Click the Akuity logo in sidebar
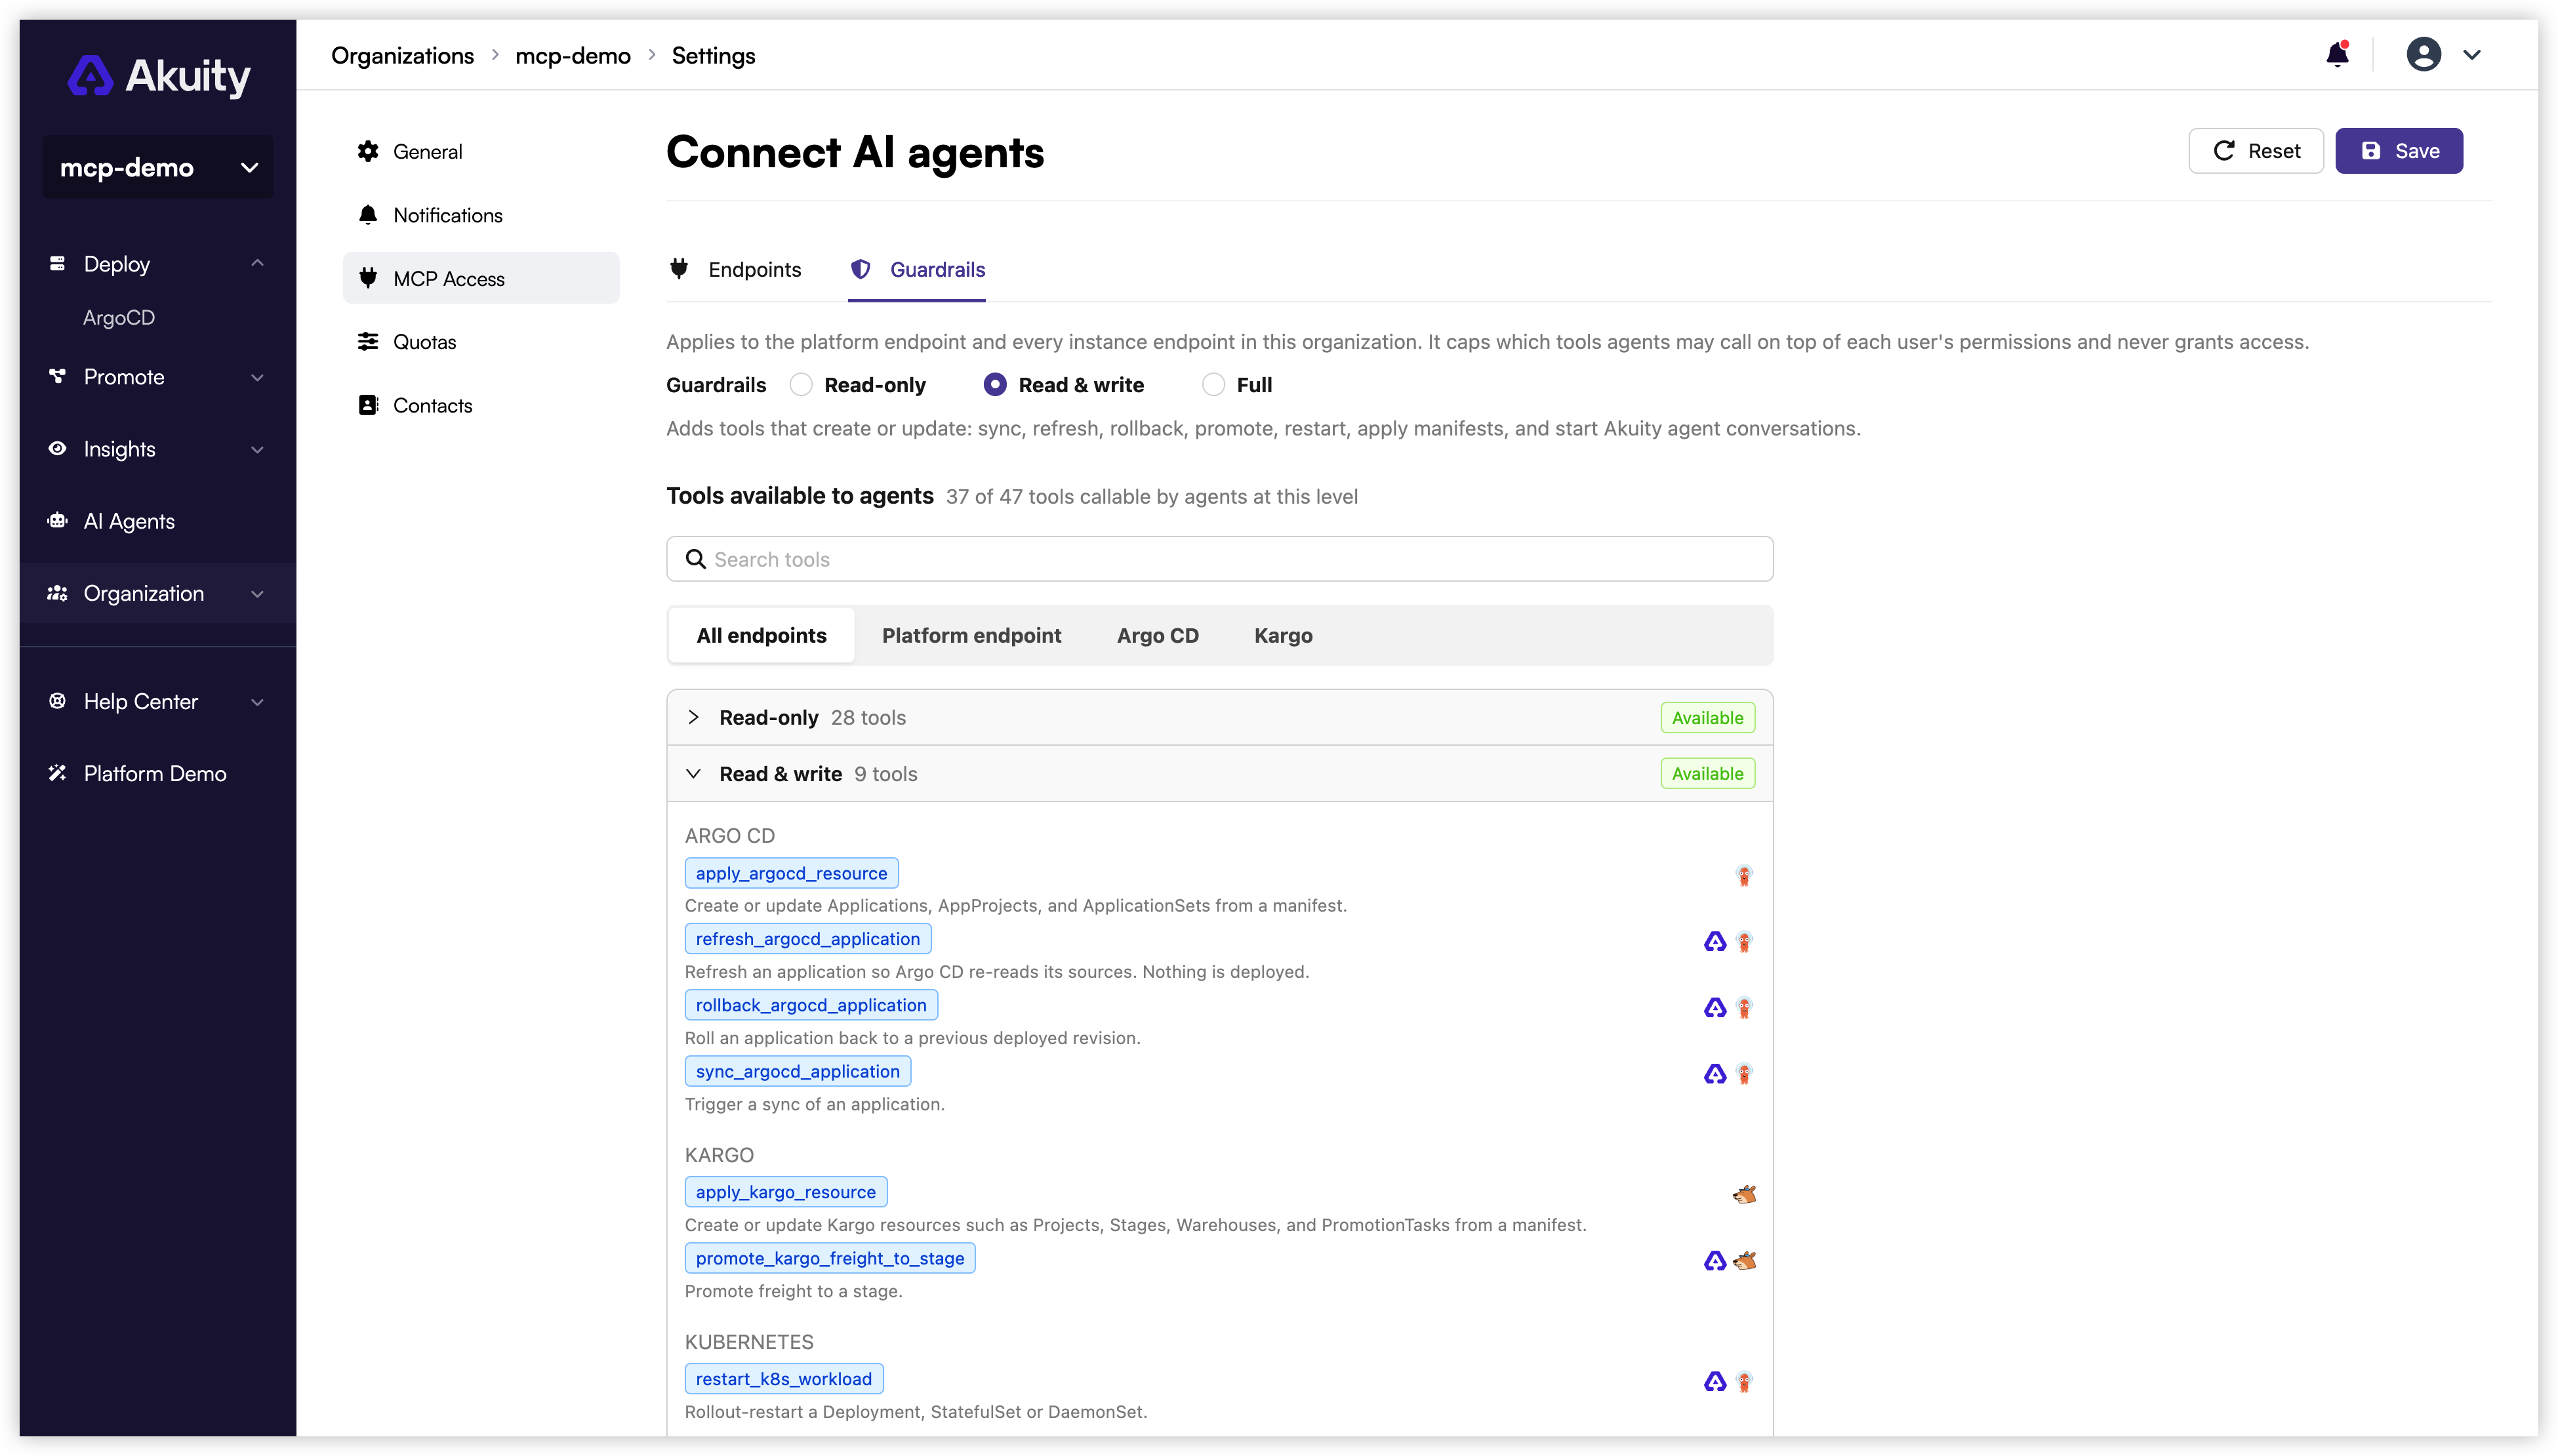This screenshot has width=2558, height=1456. coord(159,76)
